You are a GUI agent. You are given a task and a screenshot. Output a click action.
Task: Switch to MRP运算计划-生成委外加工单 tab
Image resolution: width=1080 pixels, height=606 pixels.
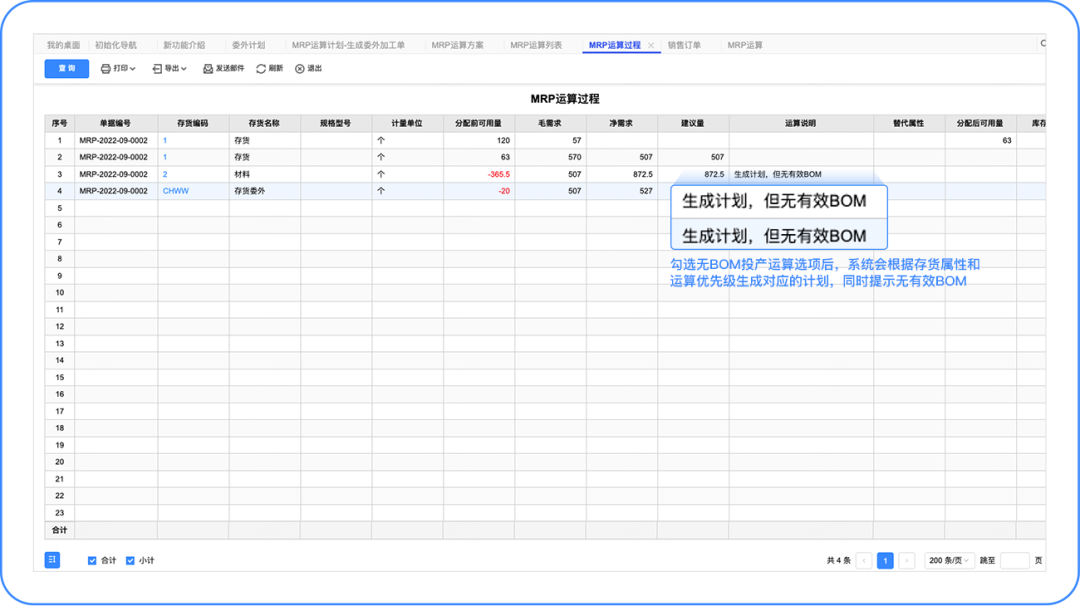(348, 45)
